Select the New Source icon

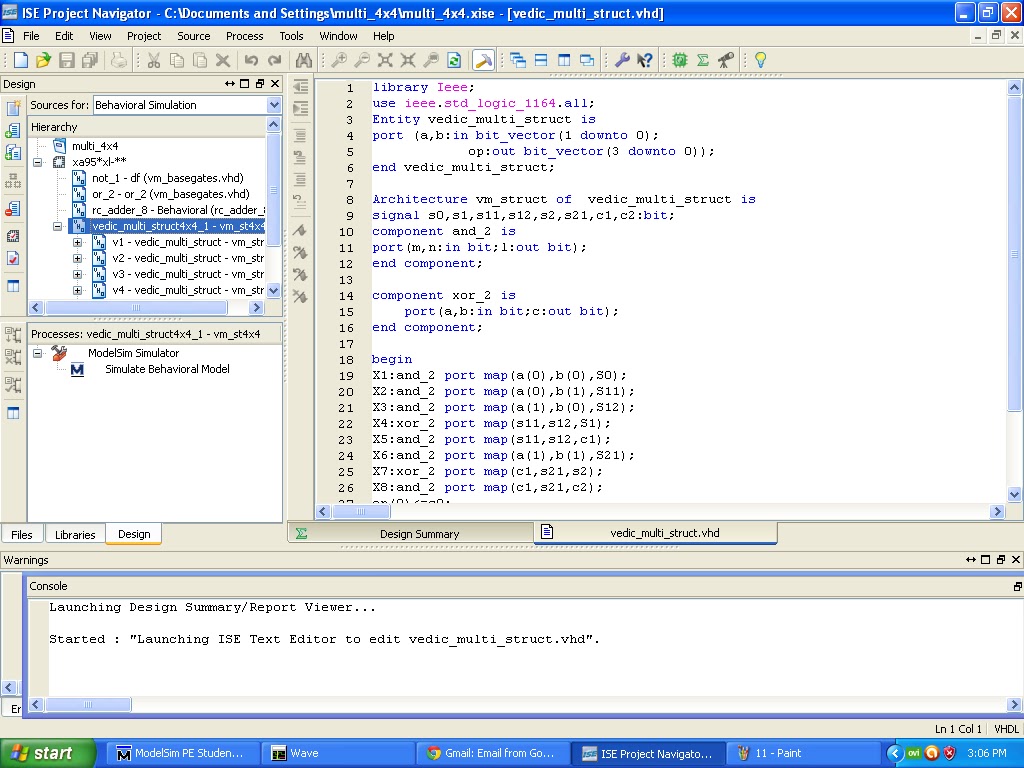[12, 108]
